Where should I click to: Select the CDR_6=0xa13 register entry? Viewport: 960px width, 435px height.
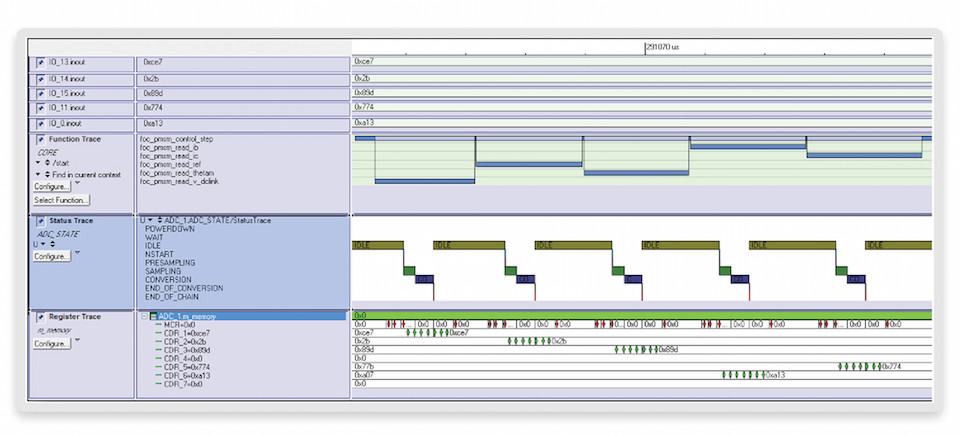pyautogui.click(x=184, y=376)
